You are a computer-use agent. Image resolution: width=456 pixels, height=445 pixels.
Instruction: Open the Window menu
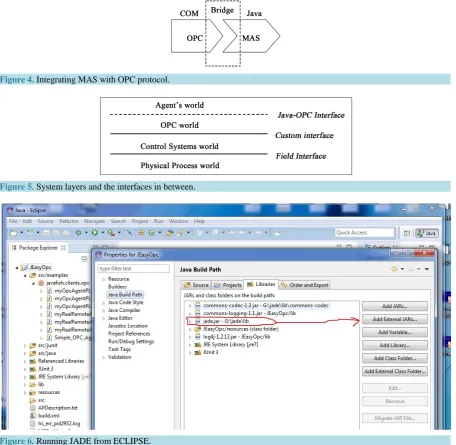(x=178, y=221)
